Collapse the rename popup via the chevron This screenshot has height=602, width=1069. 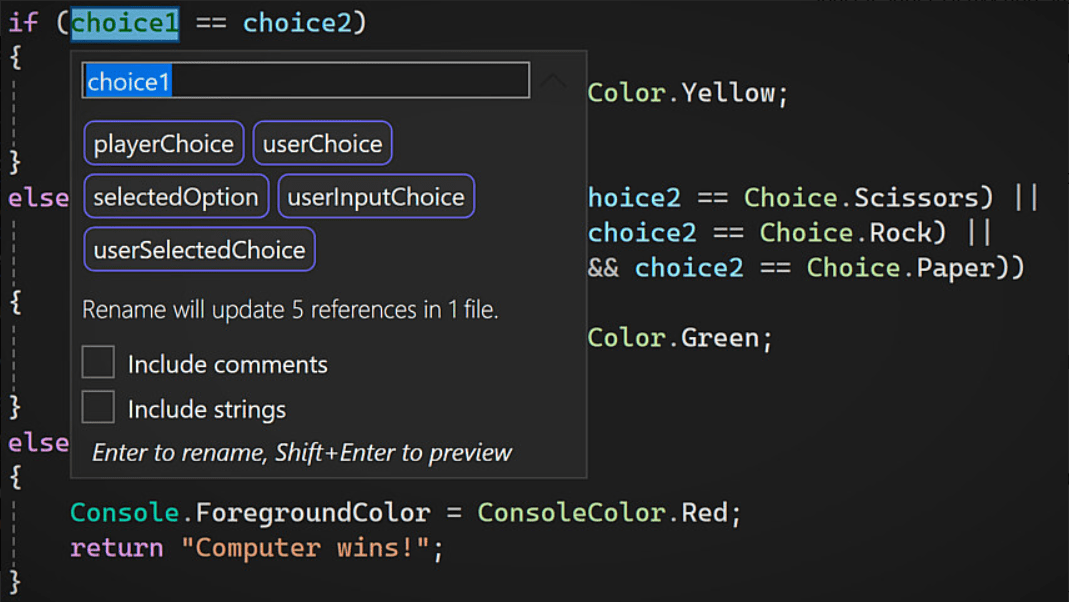coord(553,80)
